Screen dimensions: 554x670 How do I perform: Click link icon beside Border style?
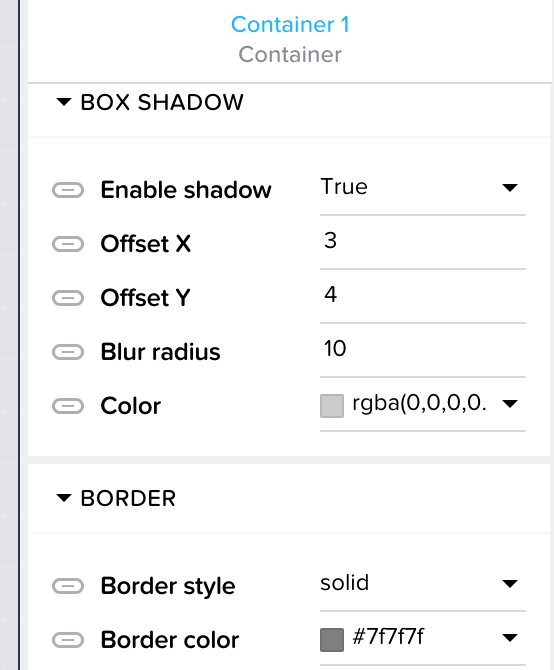[68, 586]
